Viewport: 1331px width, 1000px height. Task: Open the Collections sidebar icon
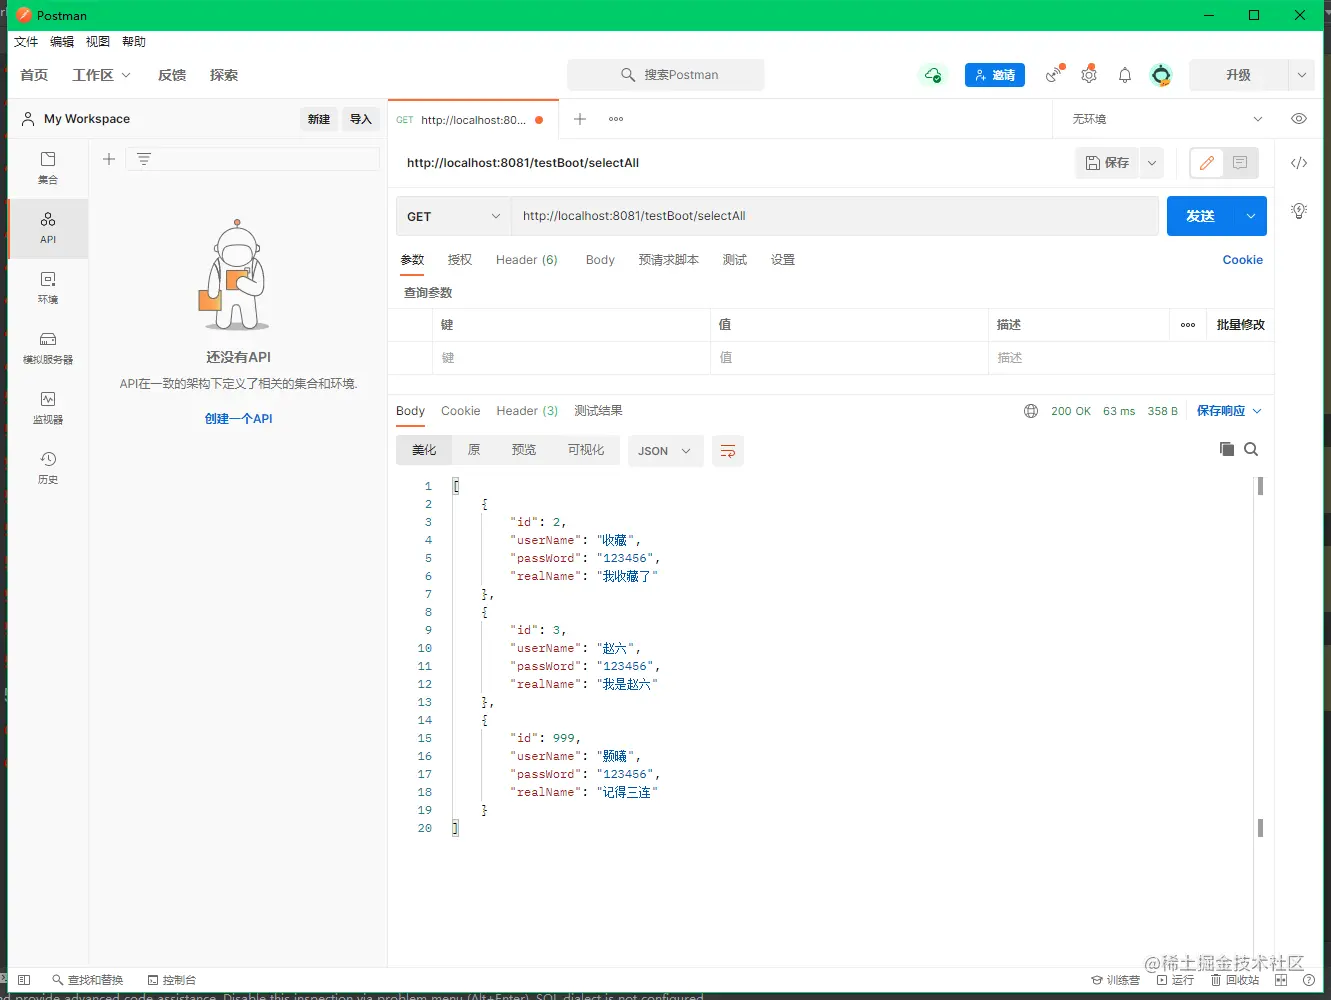(48, 168)
